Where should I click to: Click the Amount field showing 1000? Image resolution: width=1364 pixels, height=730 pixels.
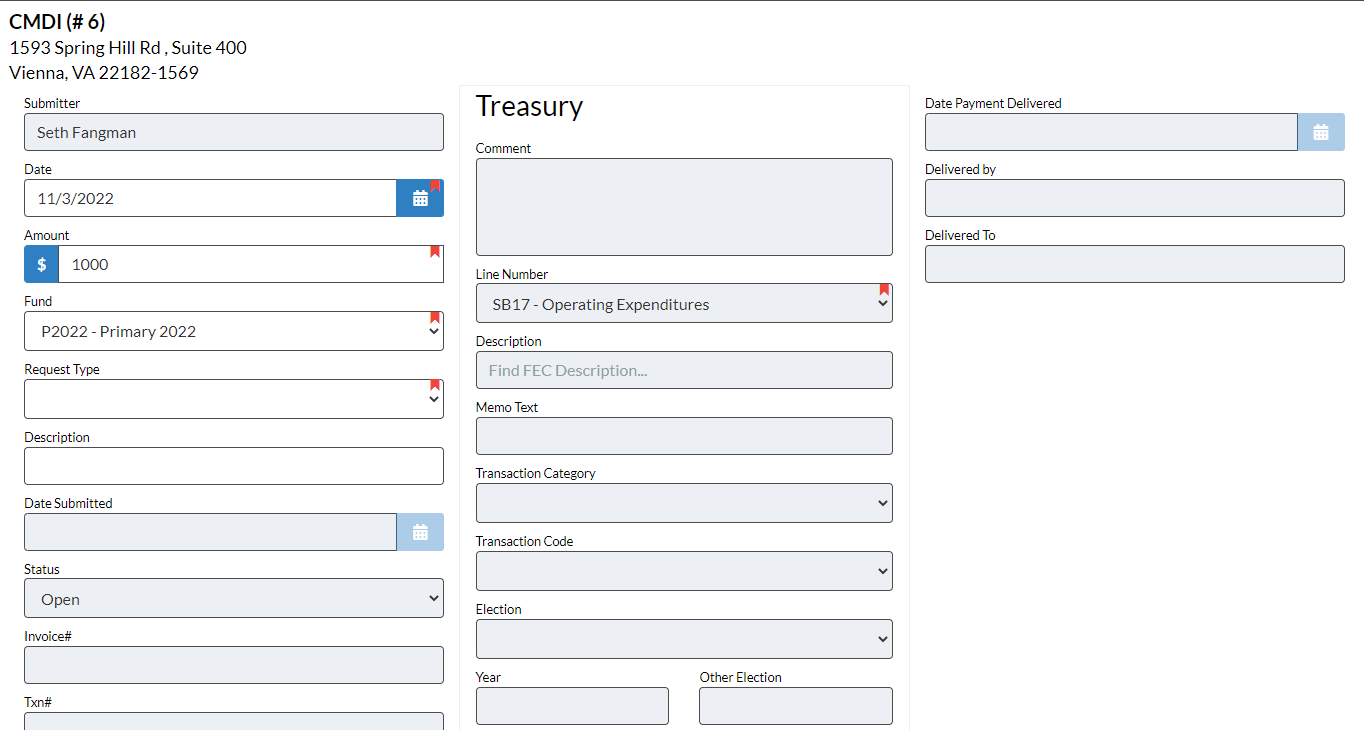[251, 264]
